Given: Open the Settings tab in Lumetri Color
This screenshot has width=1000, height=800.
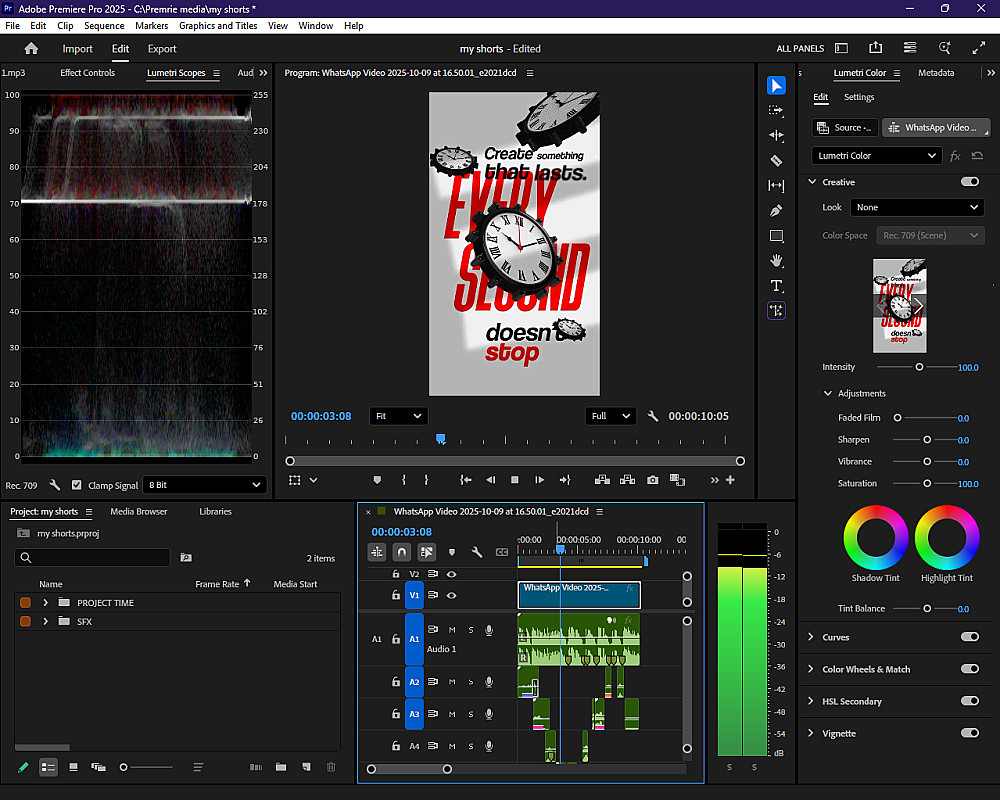Looking at the screenshot, I should 859,97.
